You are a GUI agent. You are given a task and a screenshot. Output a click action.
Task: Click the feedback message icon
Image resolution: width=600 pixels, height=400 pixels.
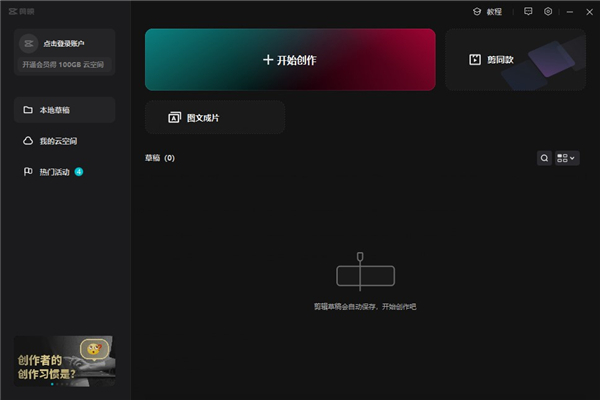point(528,11)
